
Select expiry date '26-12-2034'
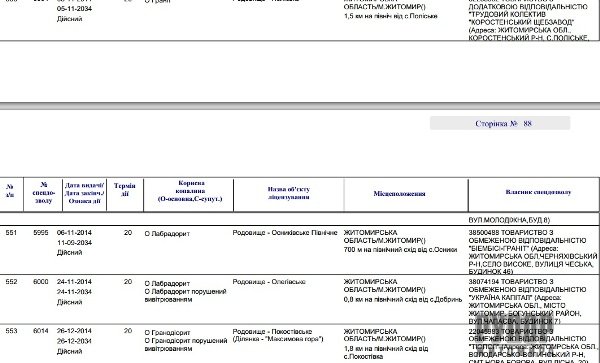click(x=74, y=341)
